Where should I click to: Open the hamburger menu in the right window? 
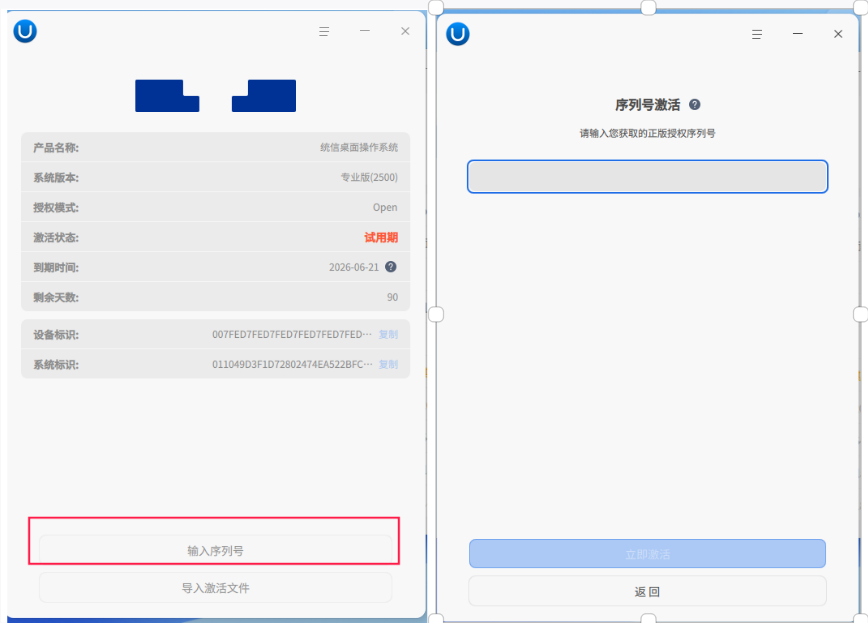coord(757,34)
